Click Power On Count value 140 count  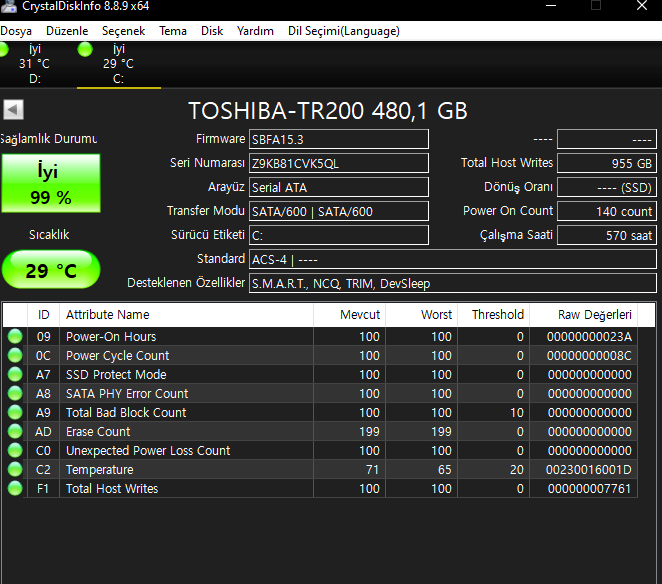[607, 211]
